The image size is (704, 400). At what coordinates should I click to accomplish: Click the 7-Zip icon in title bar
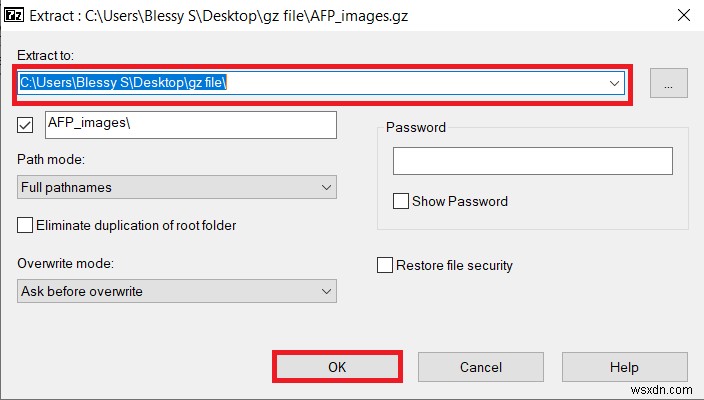click(x=15, y=16)
